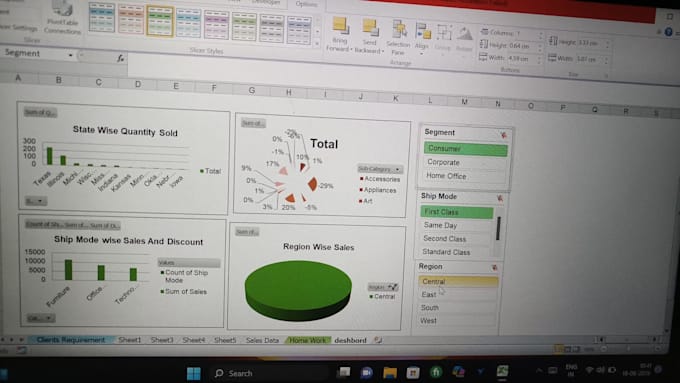Select the green Region Wise Sales pie

298,290
